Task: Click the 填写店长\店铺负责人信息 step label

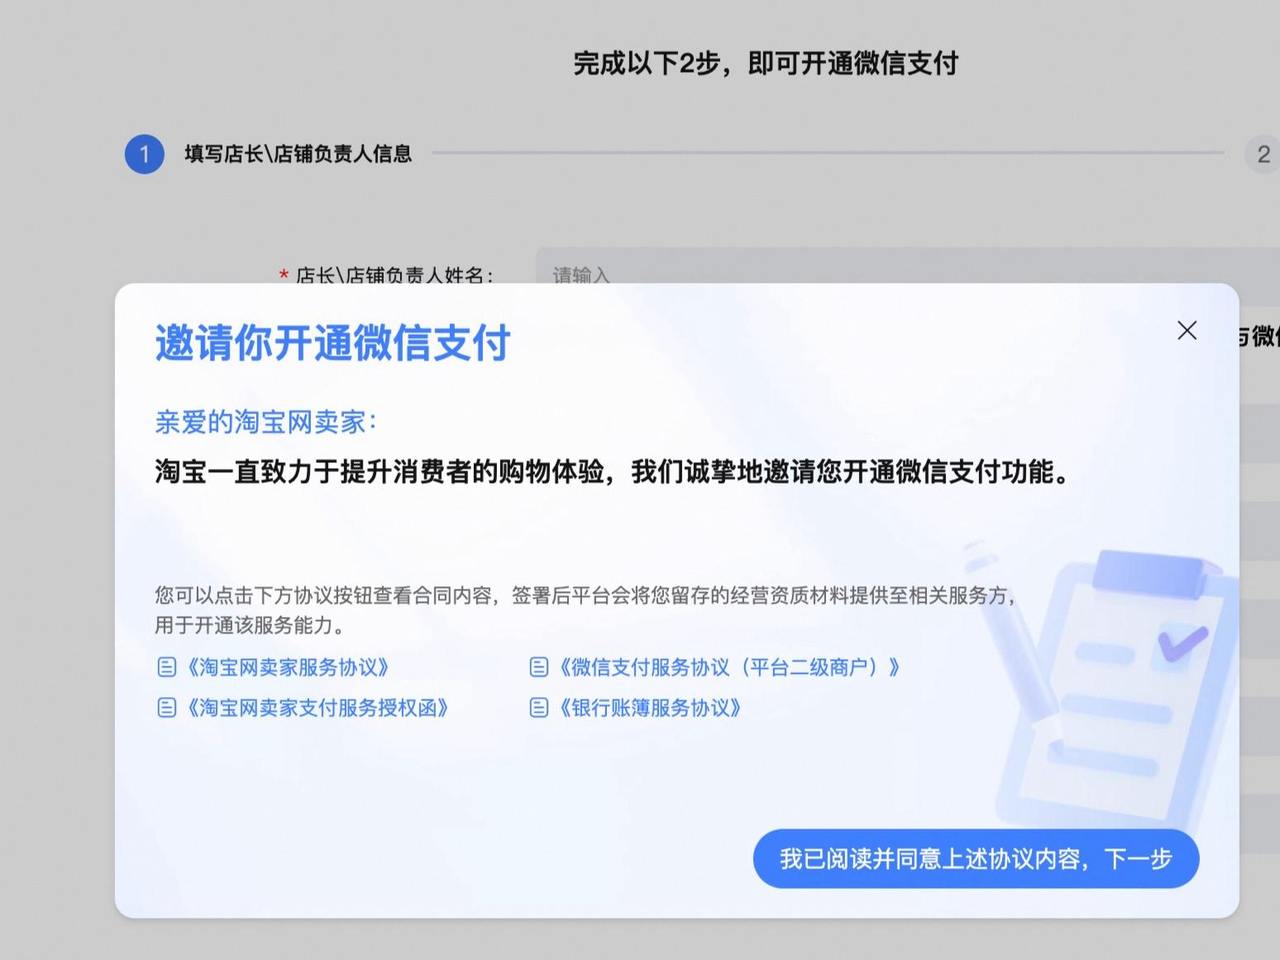Action: [298, 154]
